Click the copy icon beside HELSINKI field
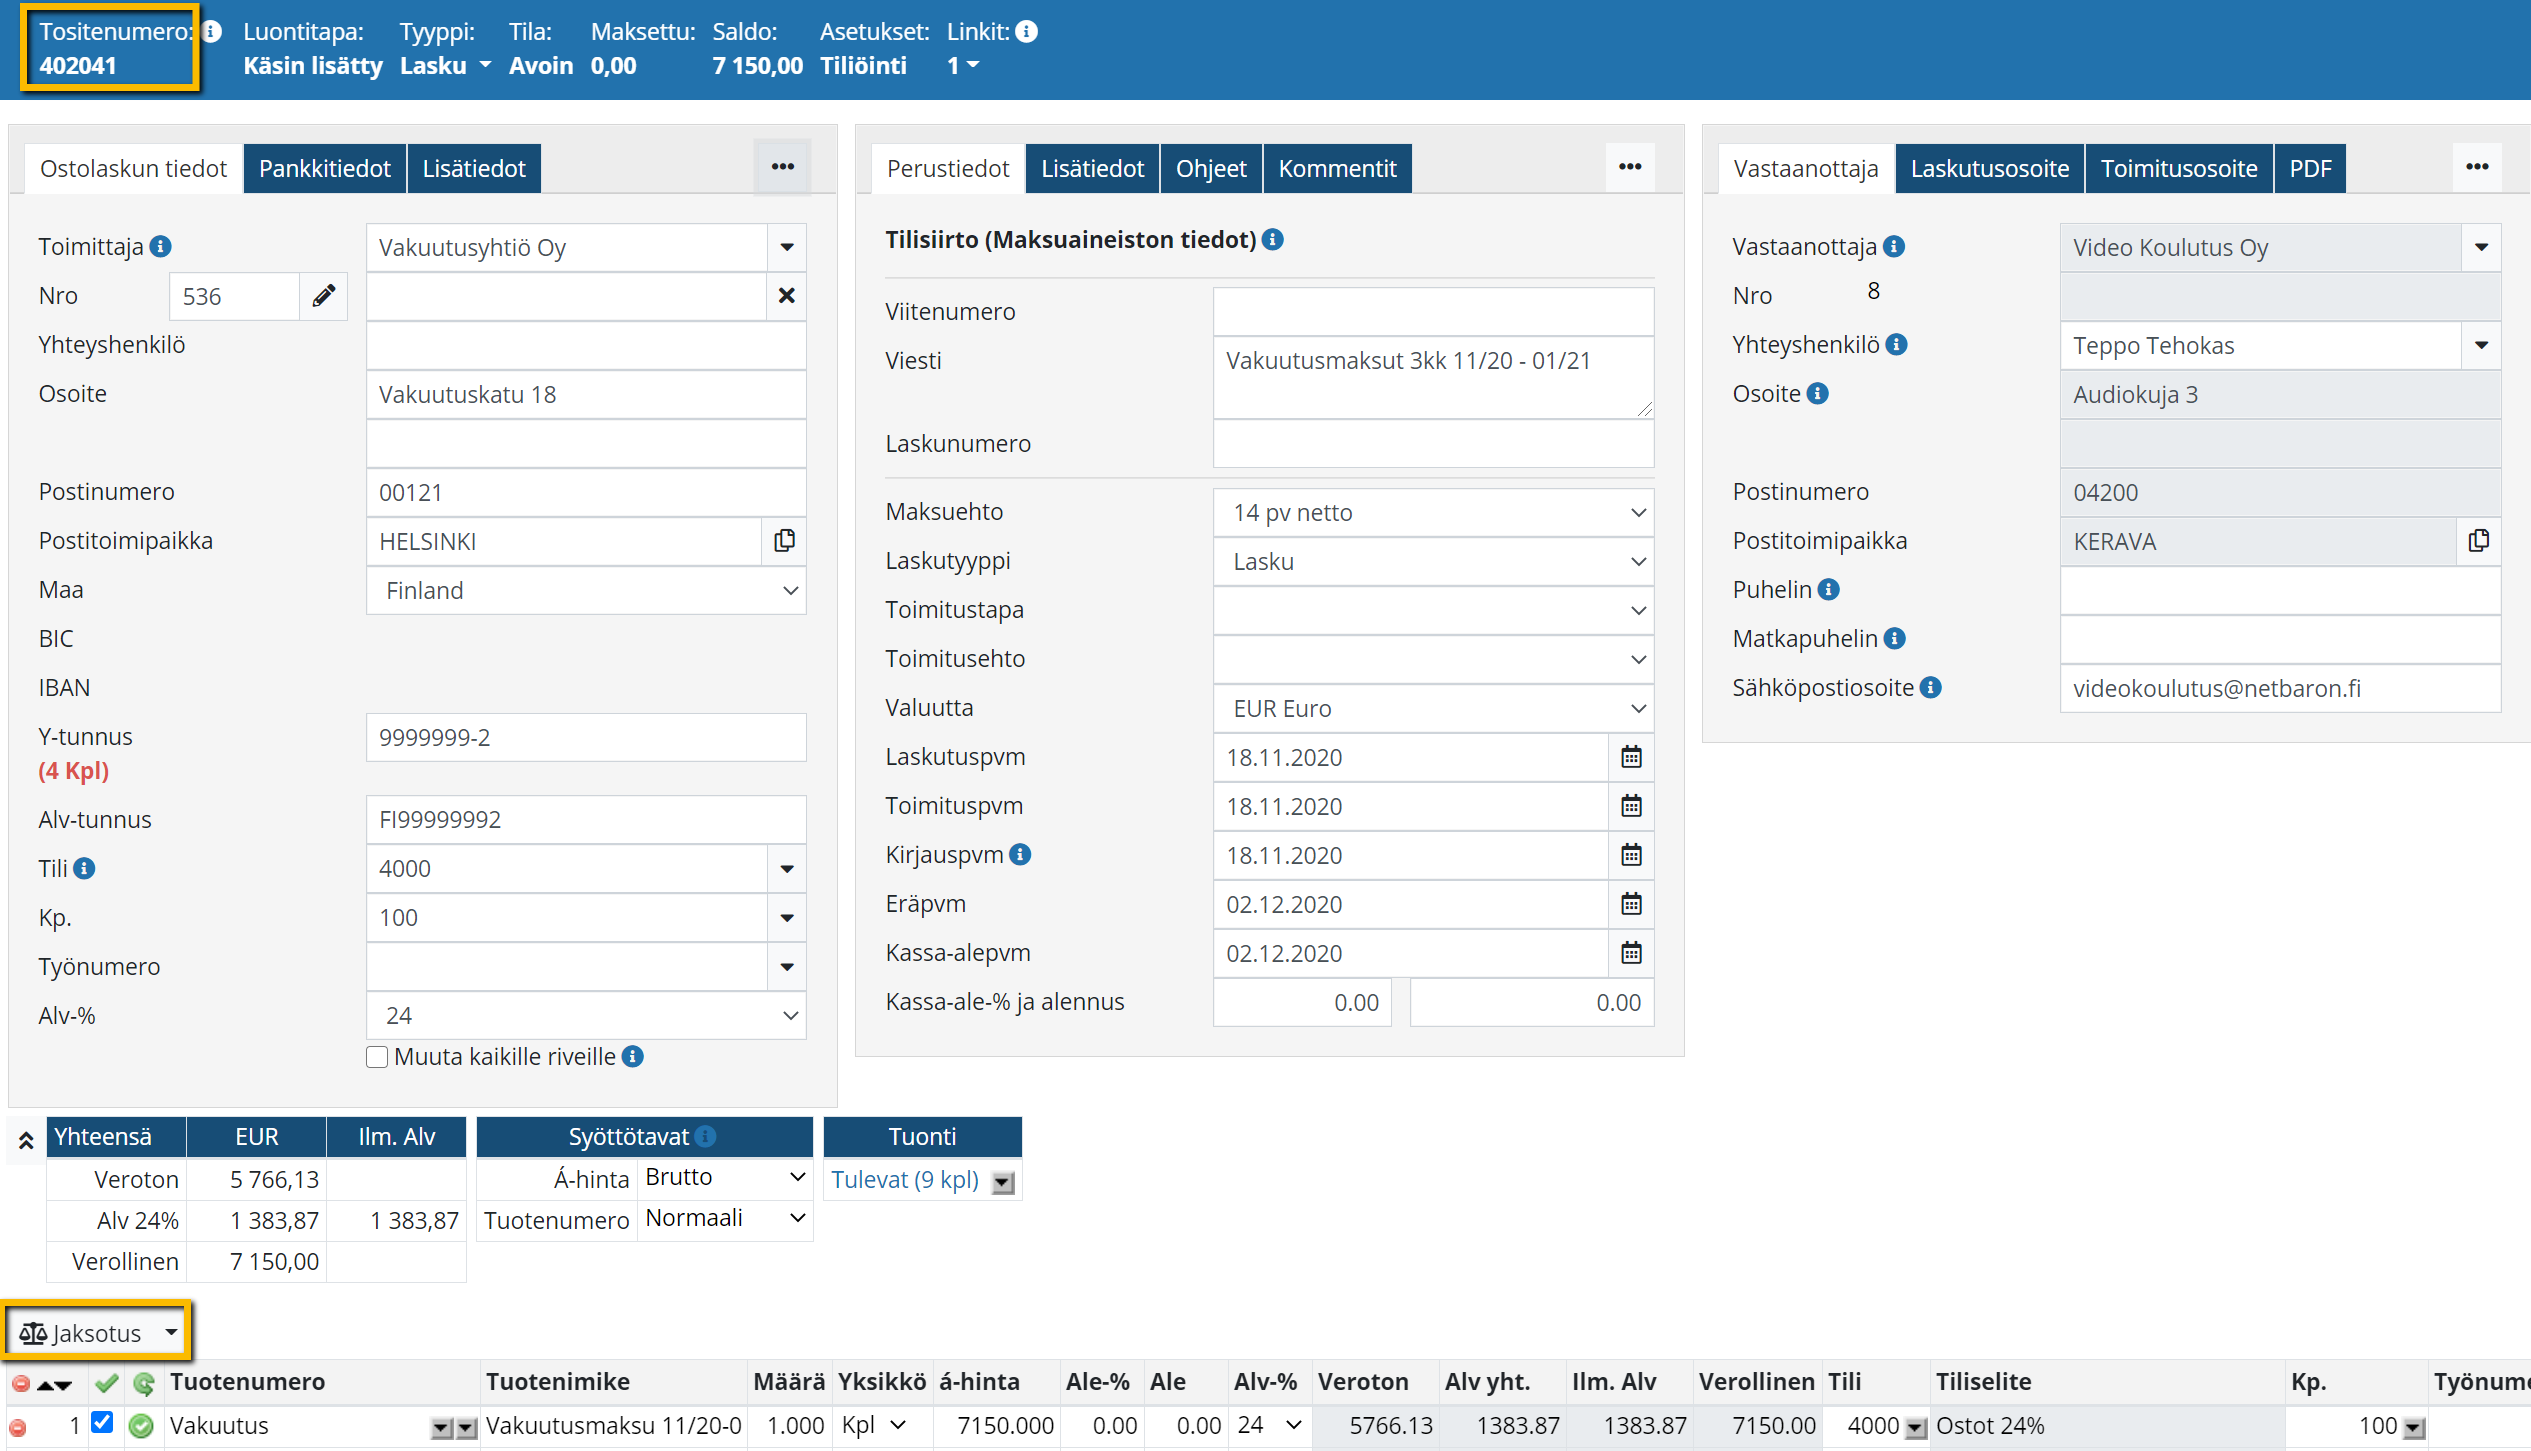2531x1451 pixels. [x=784, y=541]
